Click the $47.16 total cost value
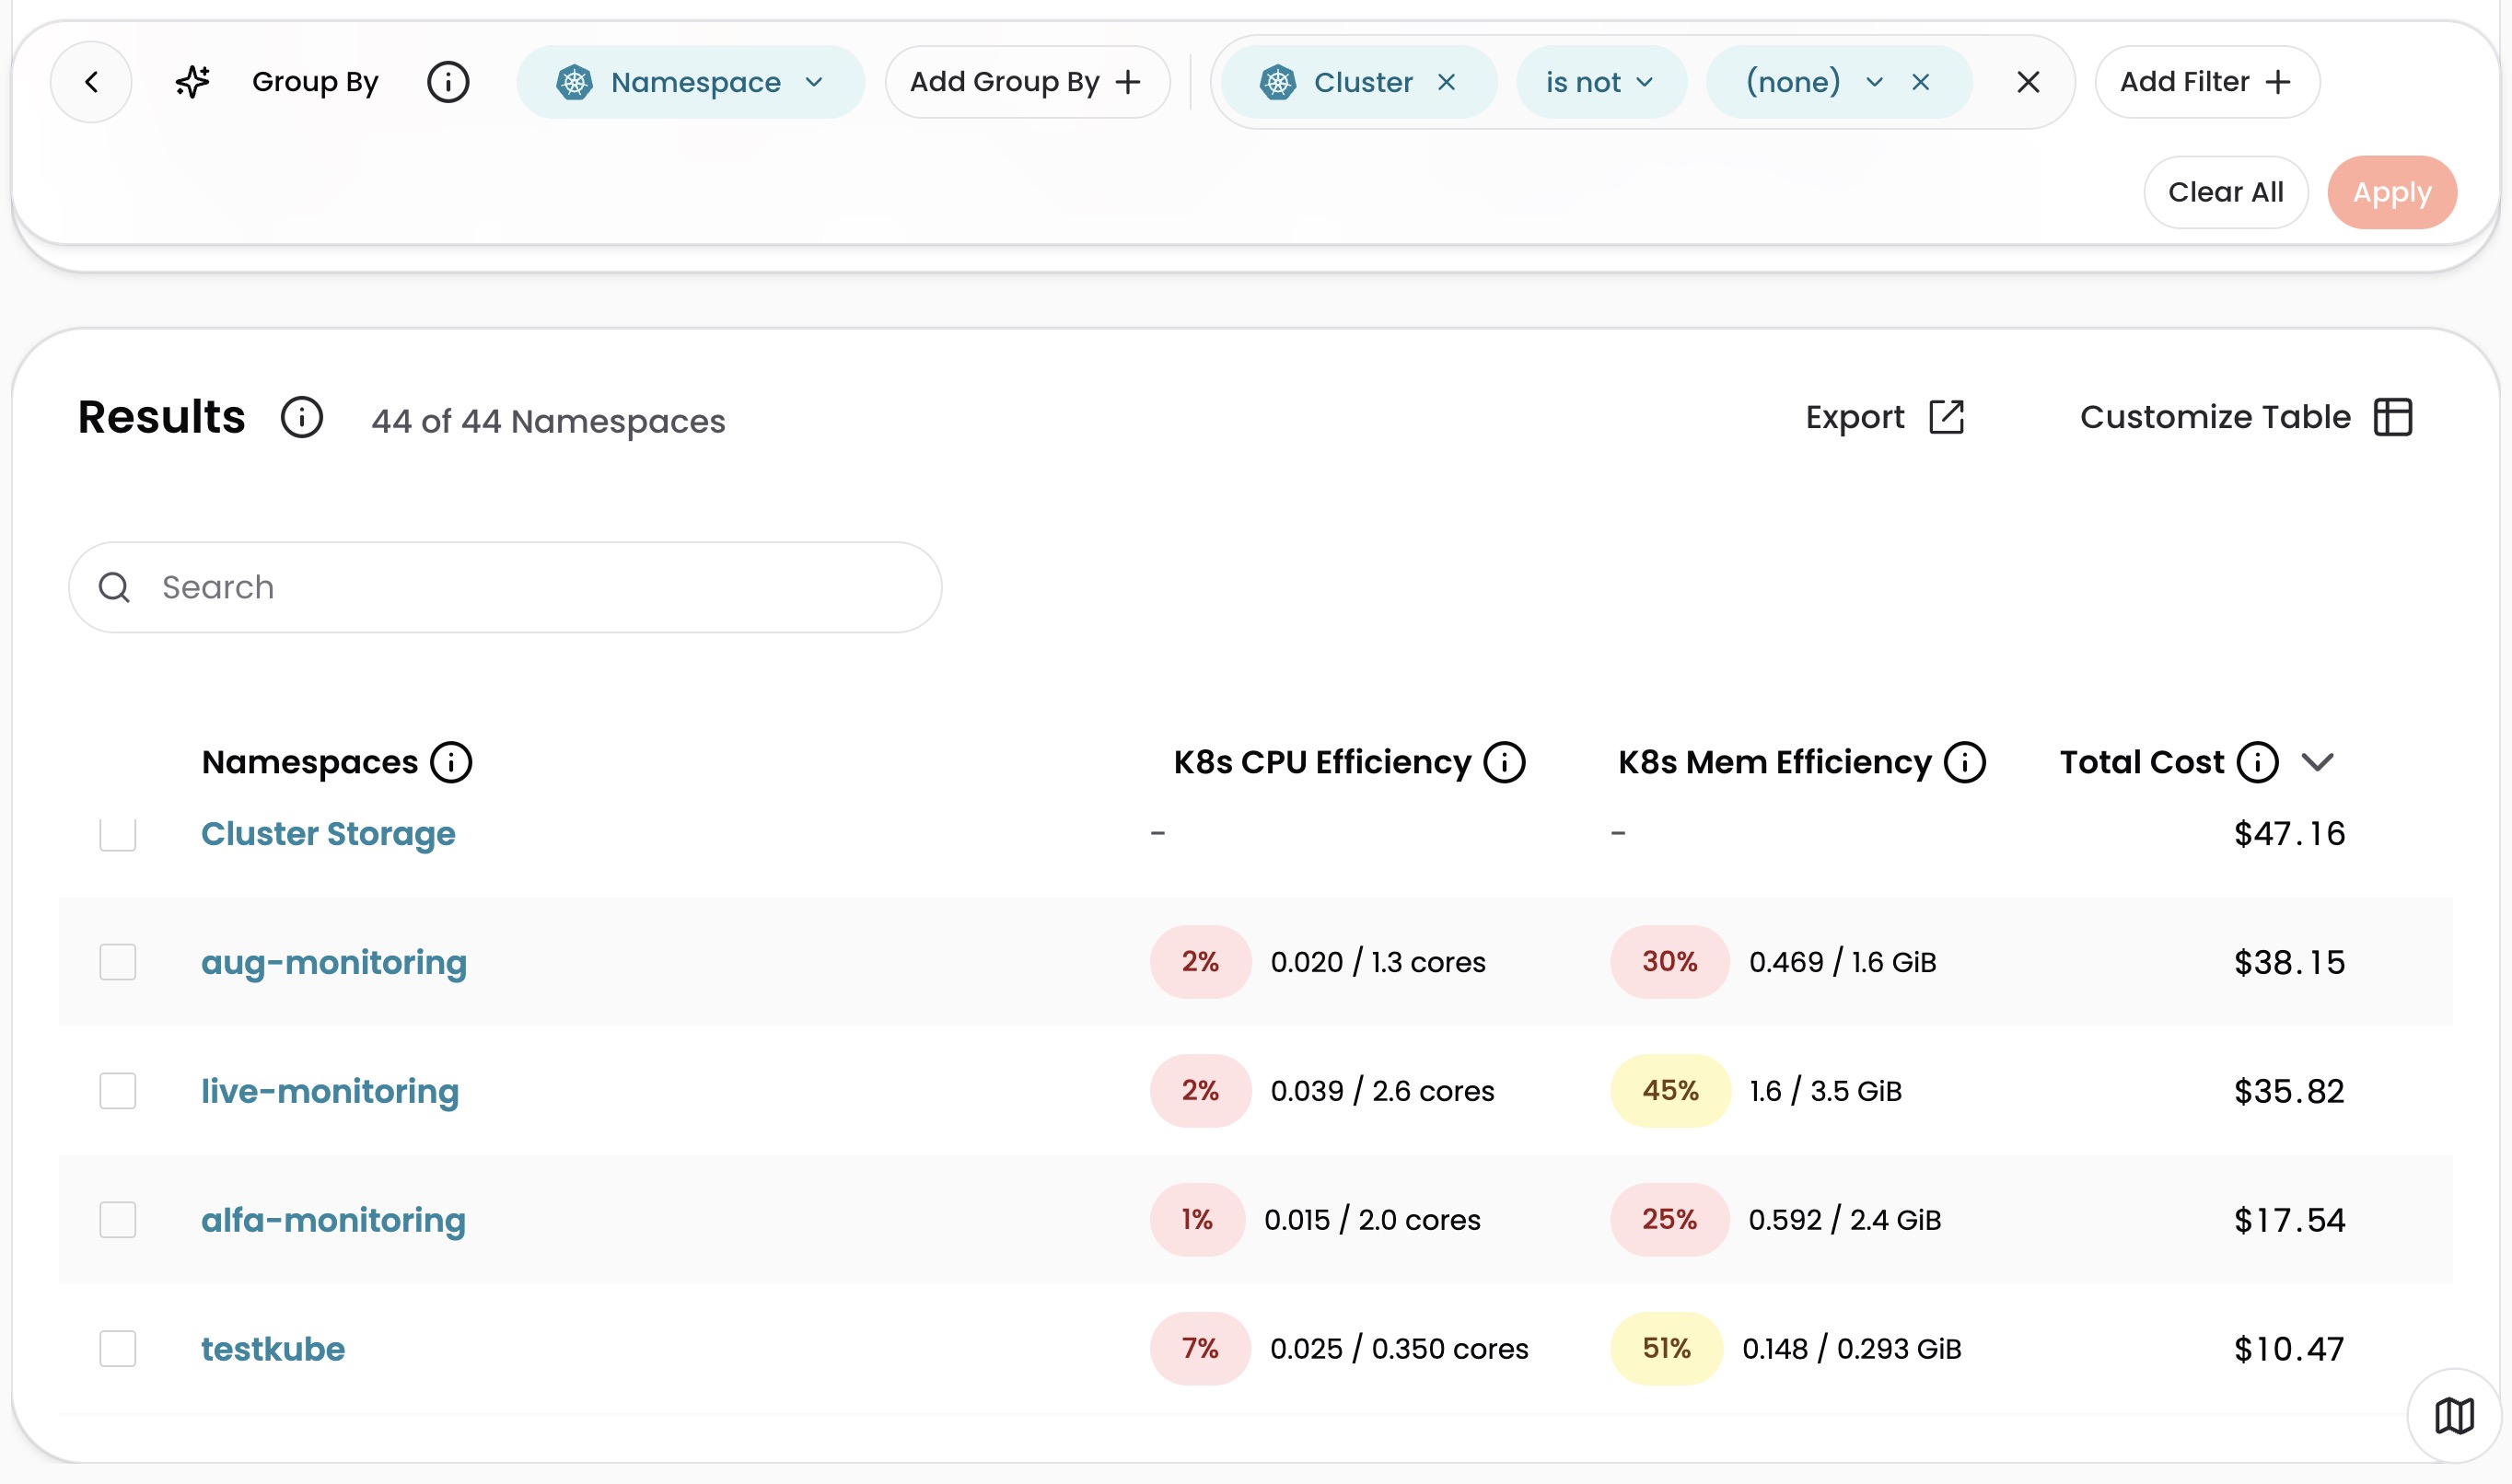 pos(2290,834)
